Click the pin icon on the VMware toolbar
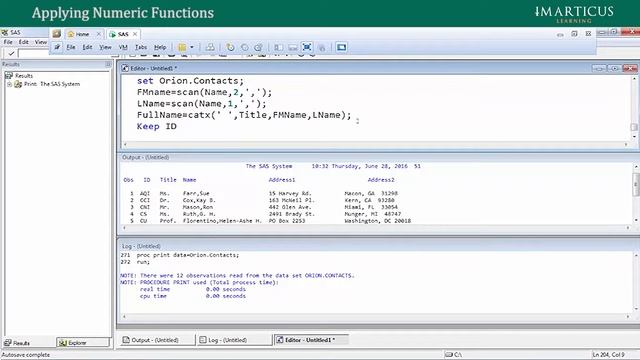The image size is (640, 360). point(57,47)
